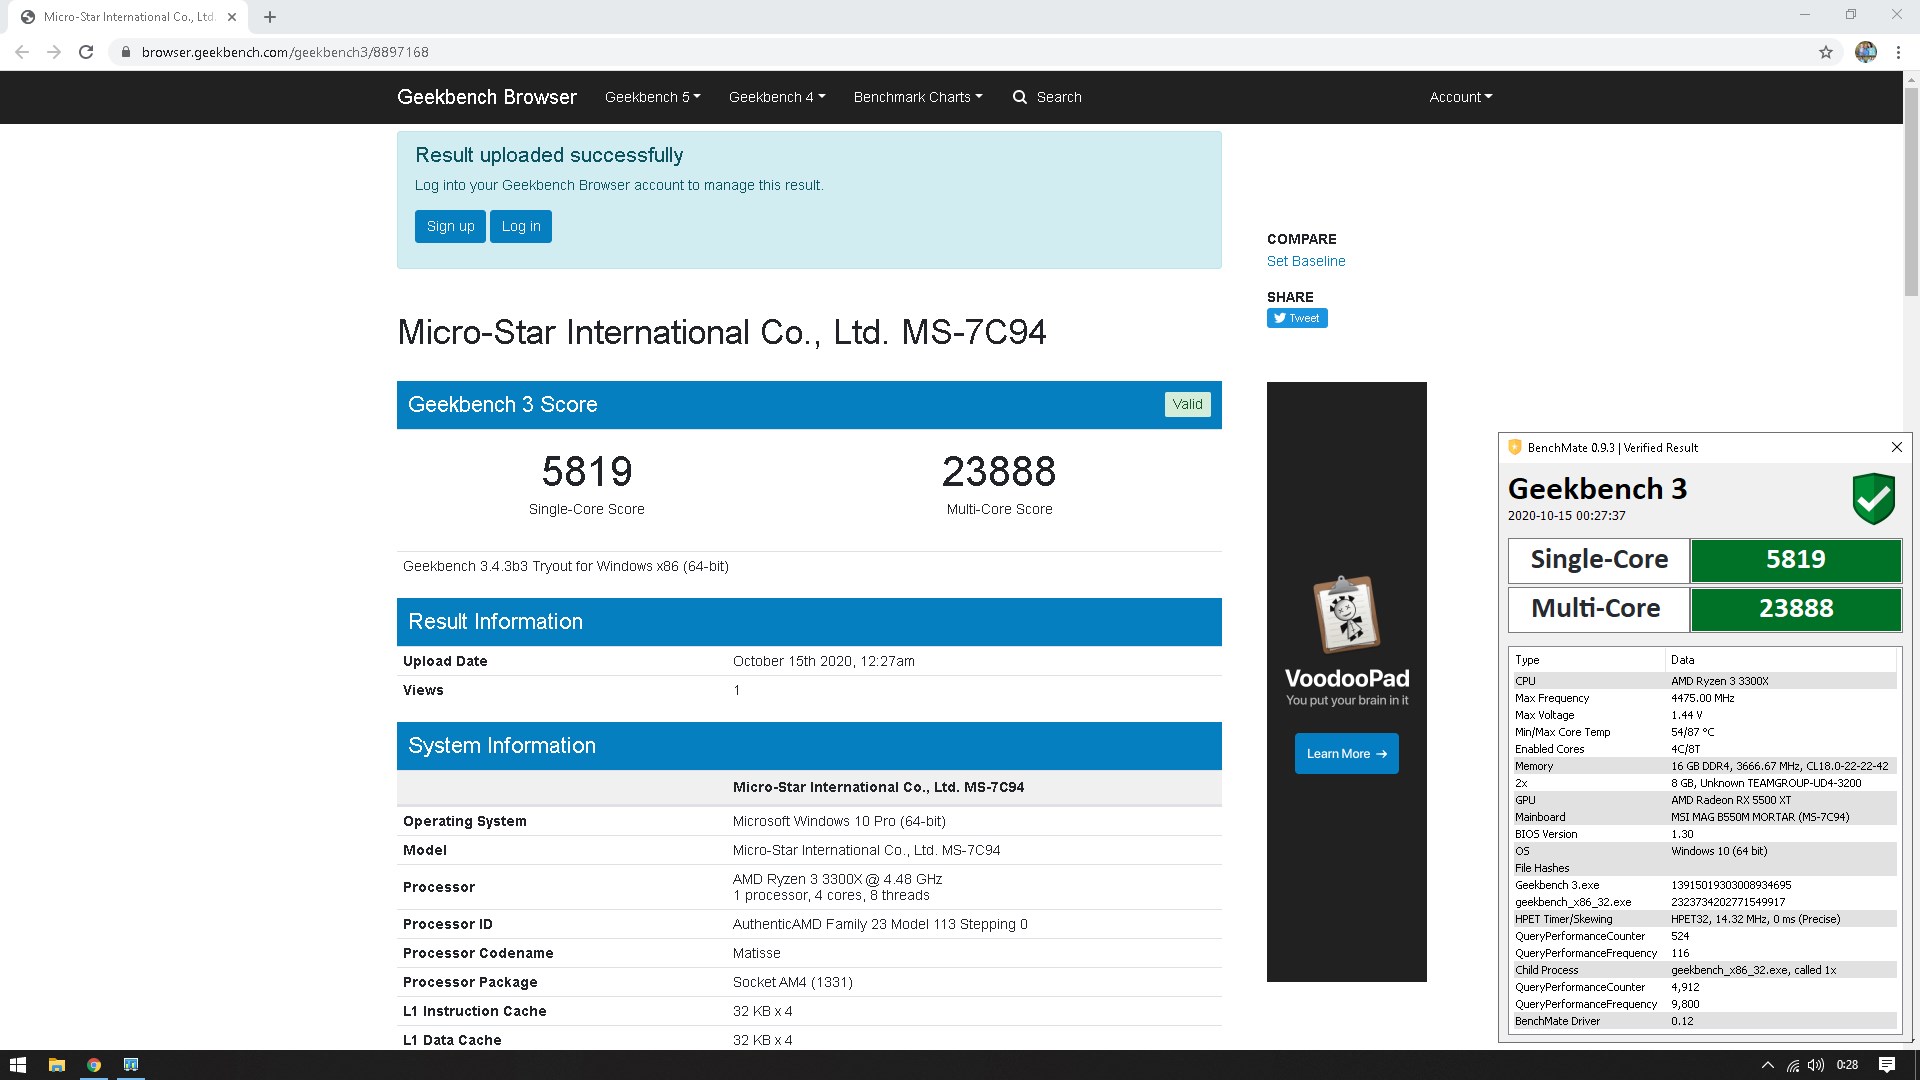Open the Windows notification center
The width and height of the screenshot is (1920, 1080).
point(1887,1065)
